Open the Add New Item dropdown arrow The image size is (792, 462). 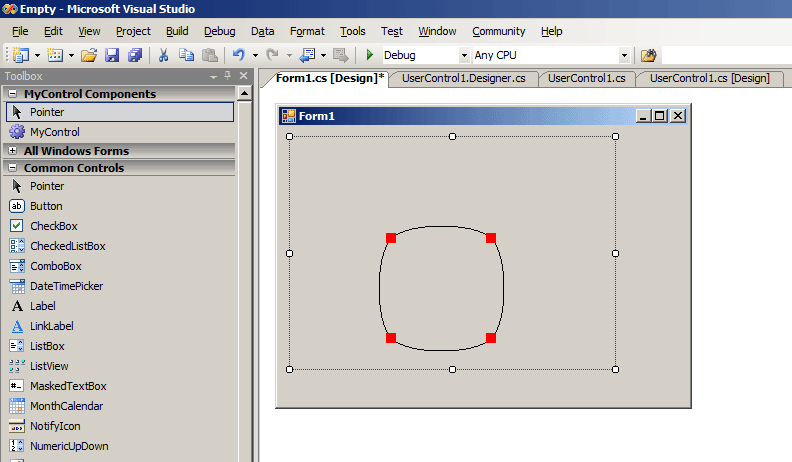[x=71, y=55]
